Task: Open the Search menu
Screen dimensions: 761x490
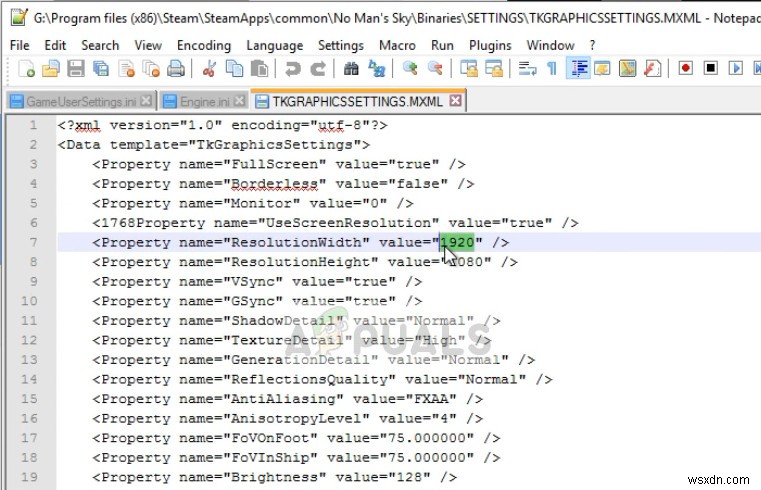Action: pyautogui.click(x=100, y=46)
